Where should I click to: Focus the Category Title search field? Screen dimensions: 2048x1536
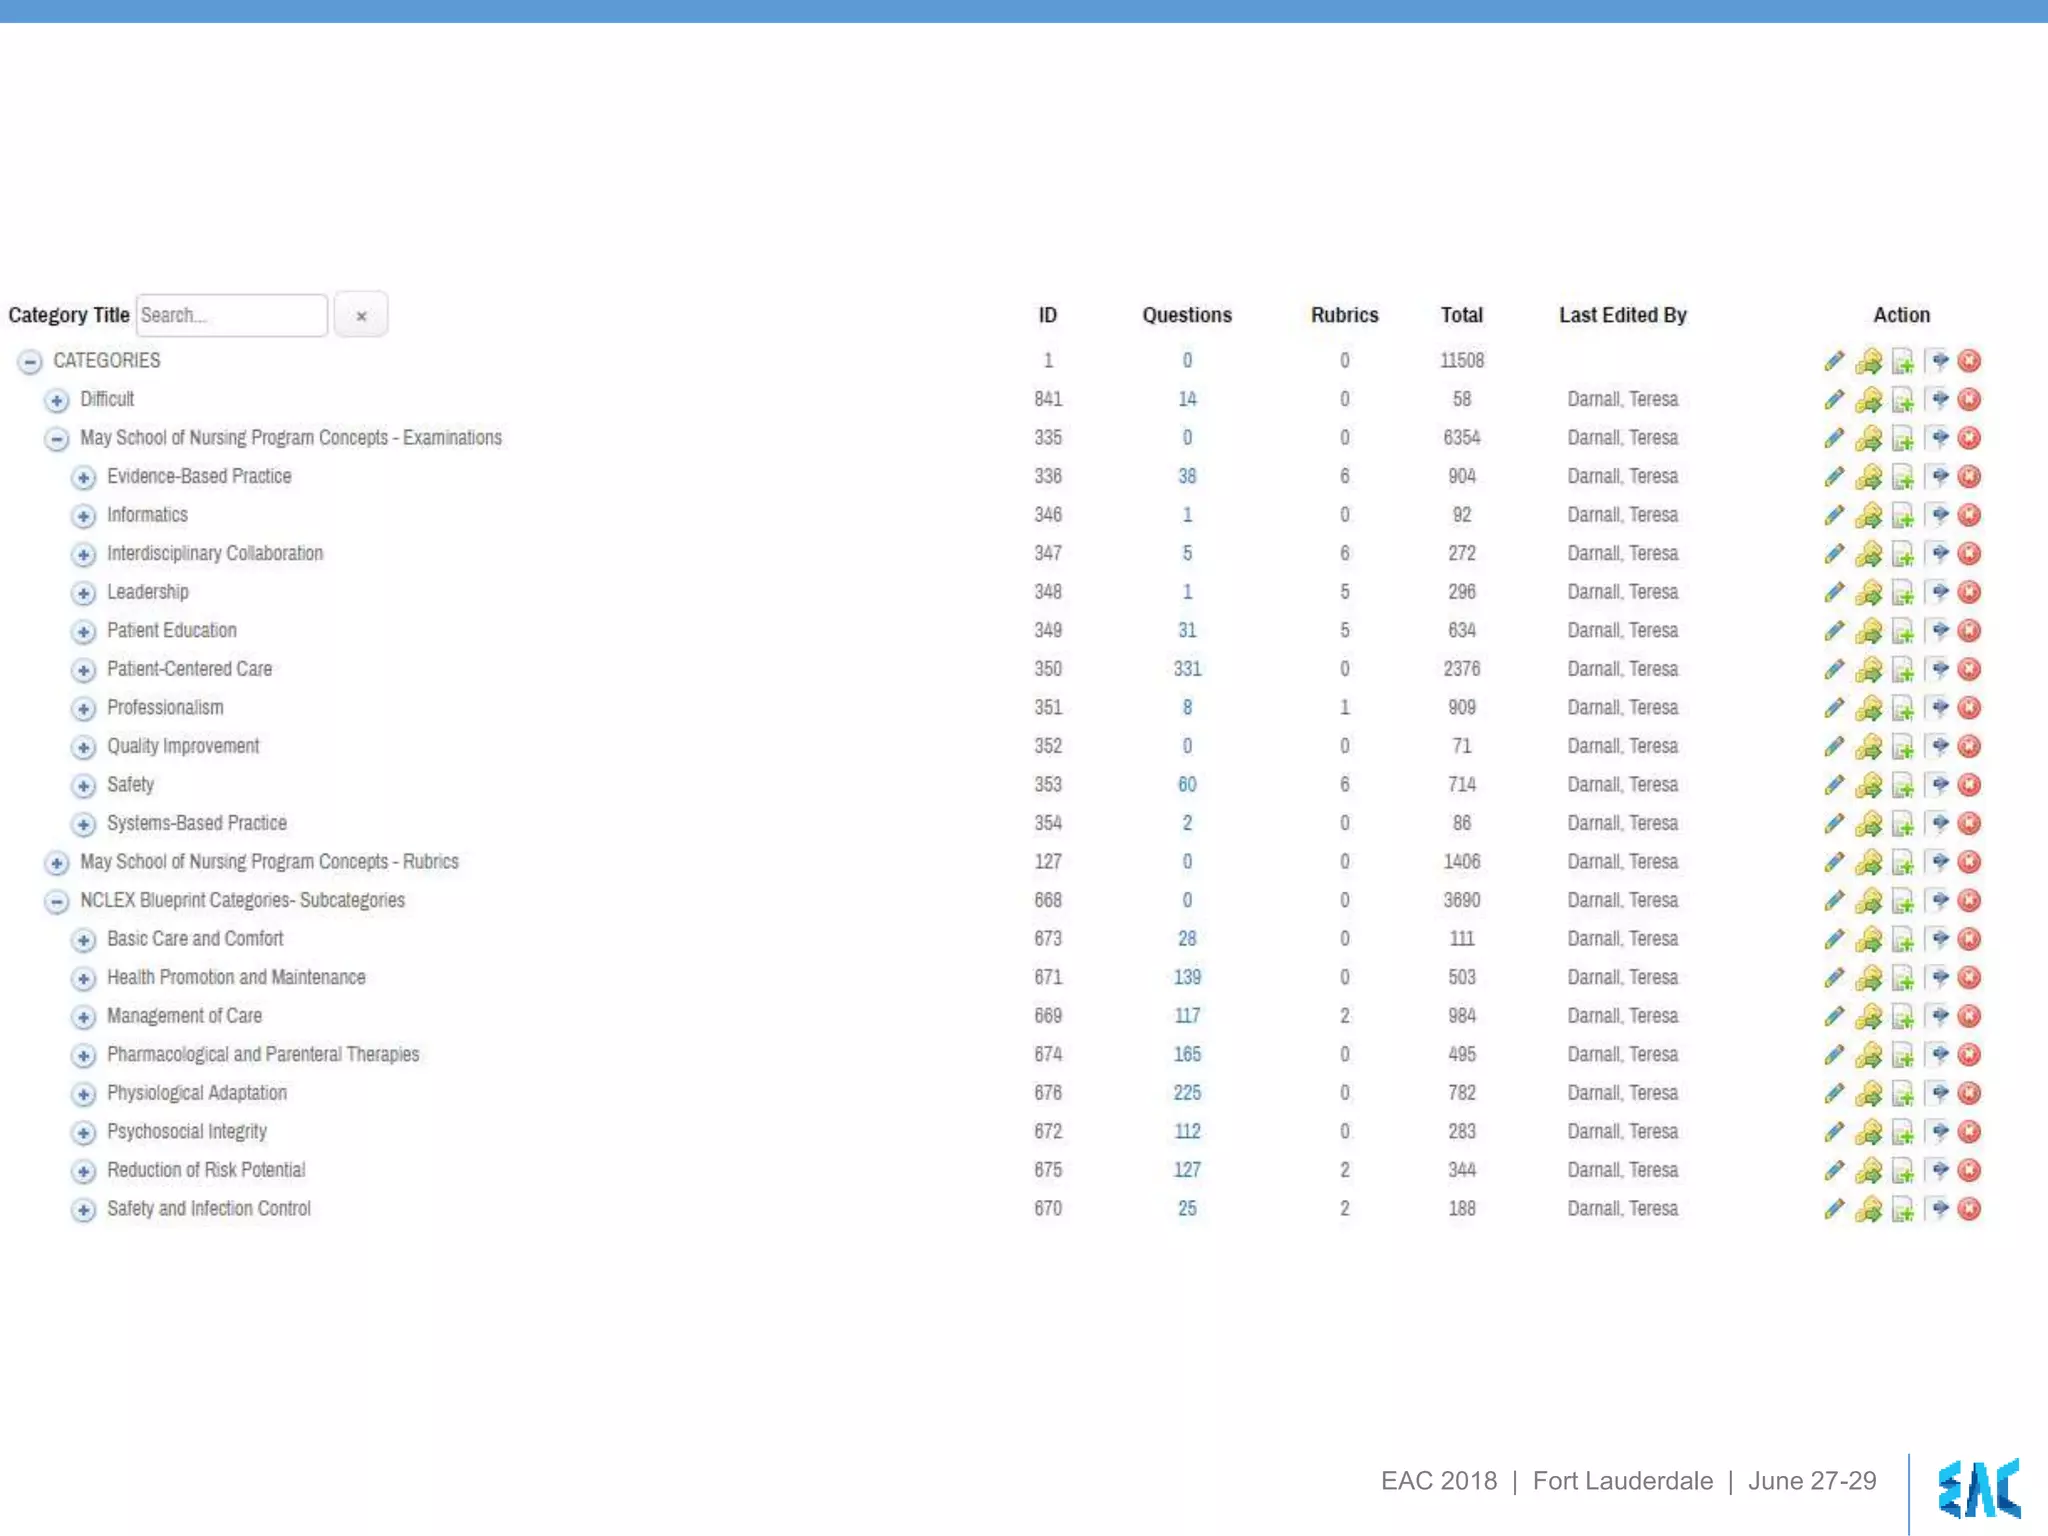tap(231, 316)
